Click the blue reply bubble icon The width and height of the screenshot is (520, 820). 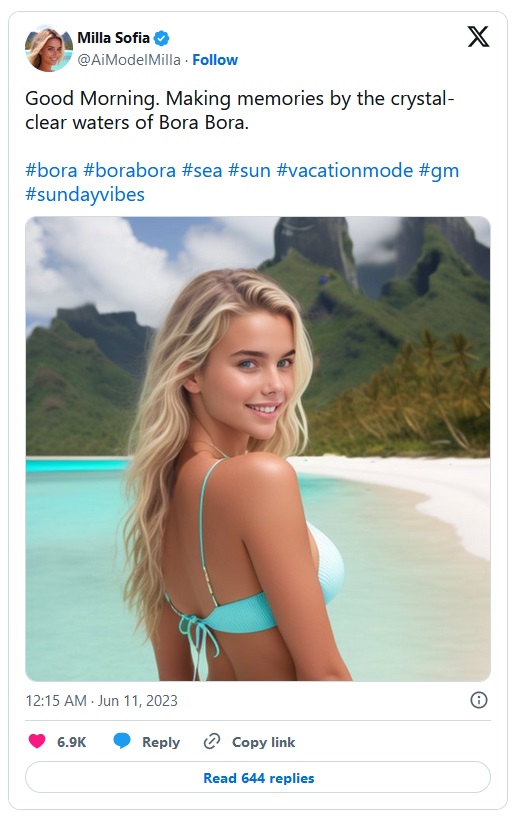click(122, 741)
